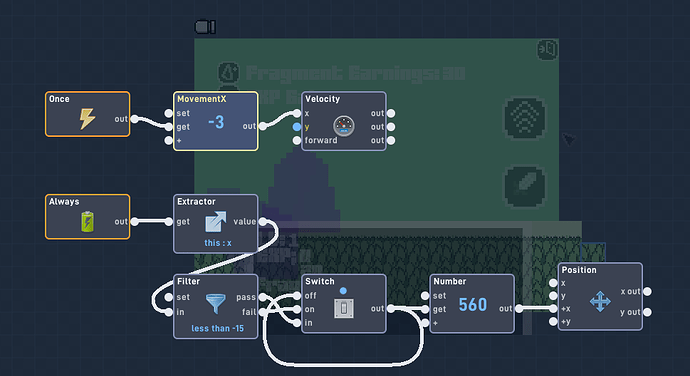690x376 pixels.
Task: Click the Velocity forward out port
Action: (391, 140)
